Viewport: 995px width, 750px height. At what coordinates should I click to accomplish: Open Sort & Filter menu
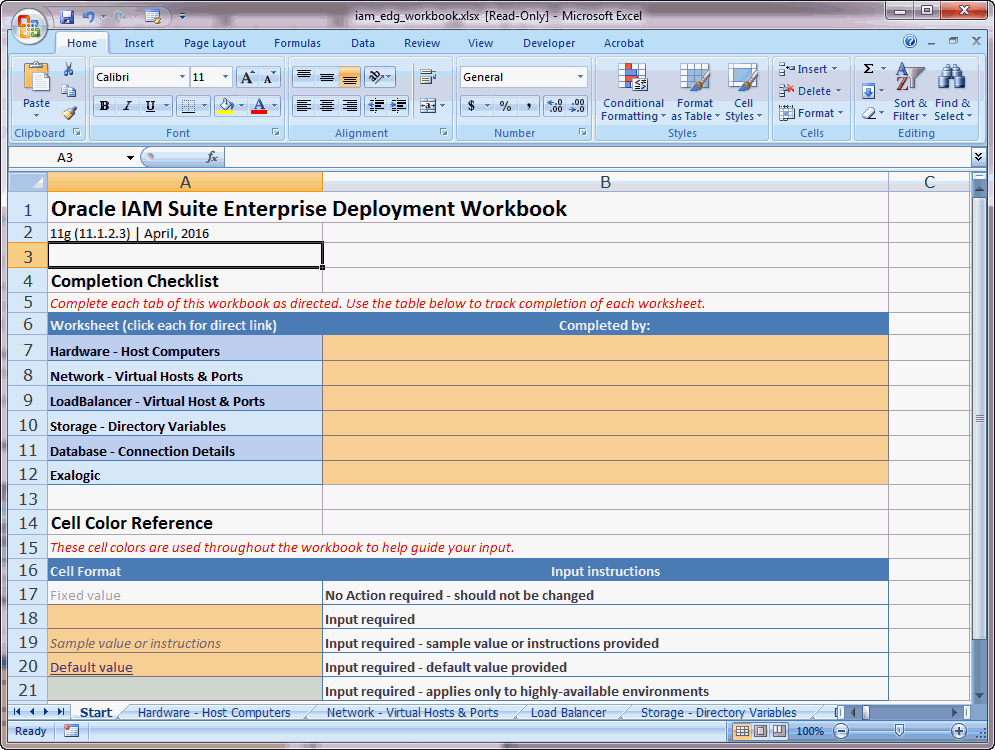[x=910, y=92]
